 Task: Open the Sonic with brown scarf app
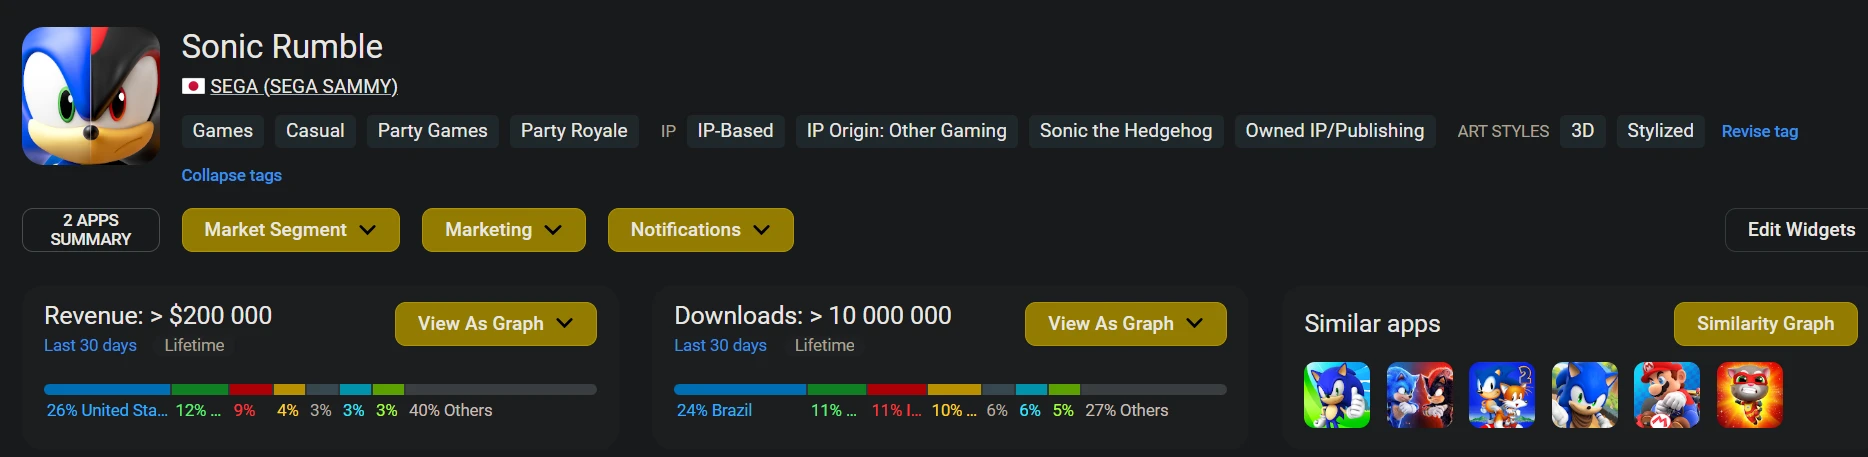coord(1584,395)
